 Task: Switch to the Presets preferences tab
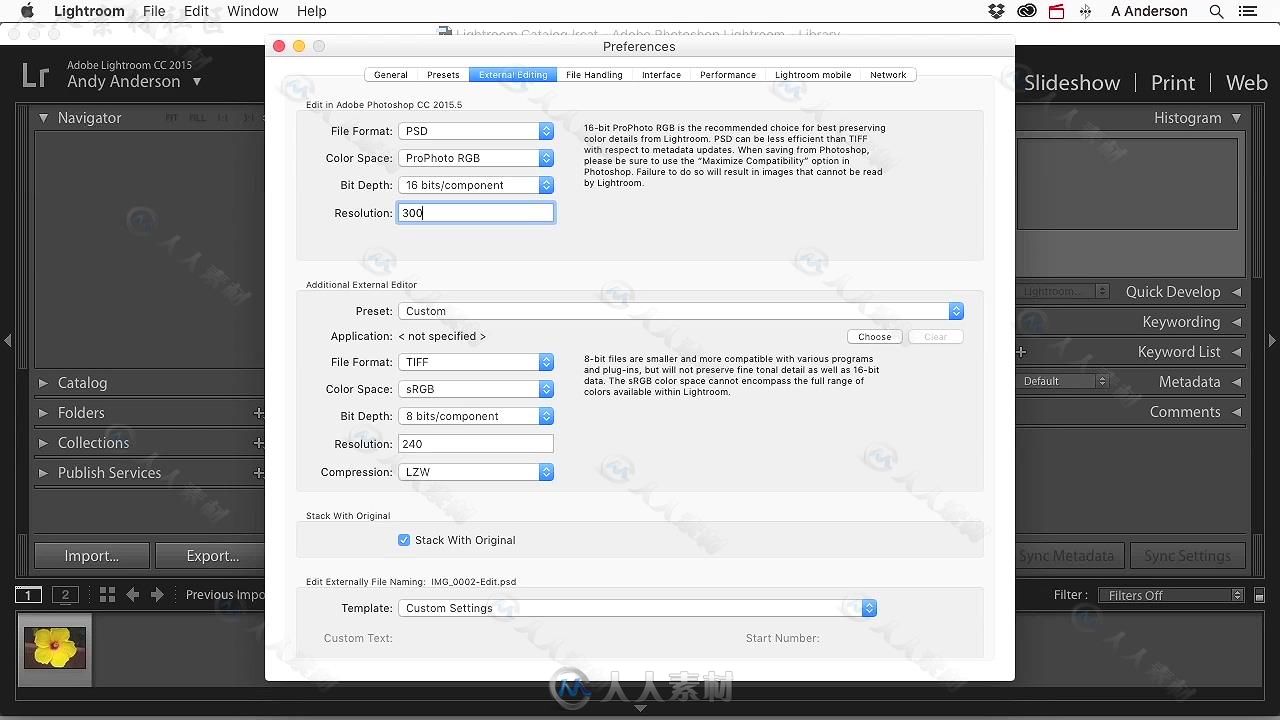(443, 75)
